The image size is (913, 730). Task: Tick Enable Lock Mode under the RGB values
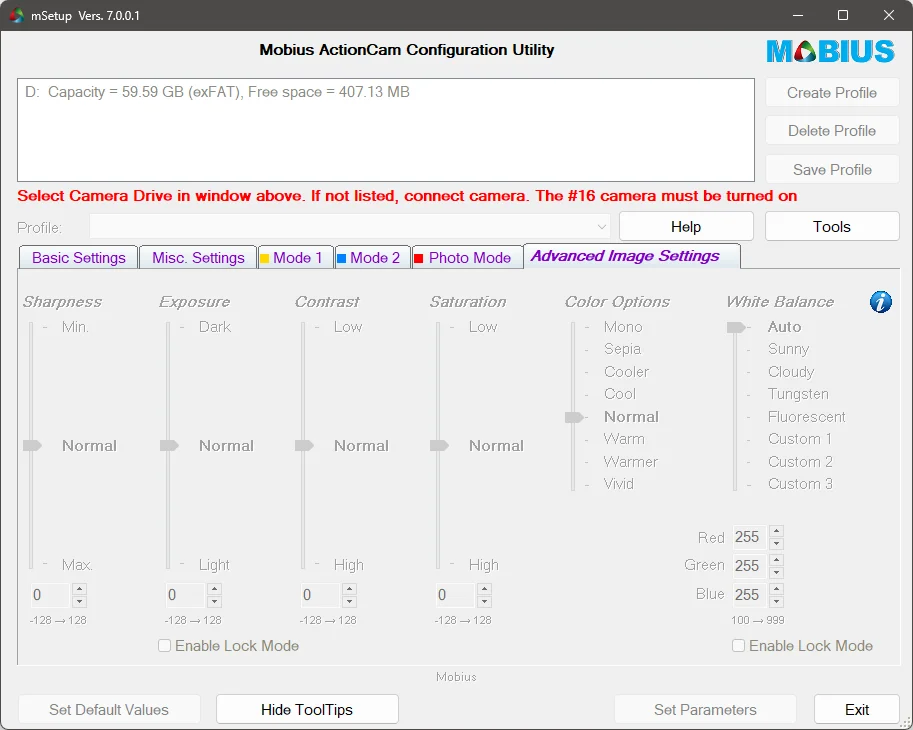pyautogui.click(x=738, y=646)
